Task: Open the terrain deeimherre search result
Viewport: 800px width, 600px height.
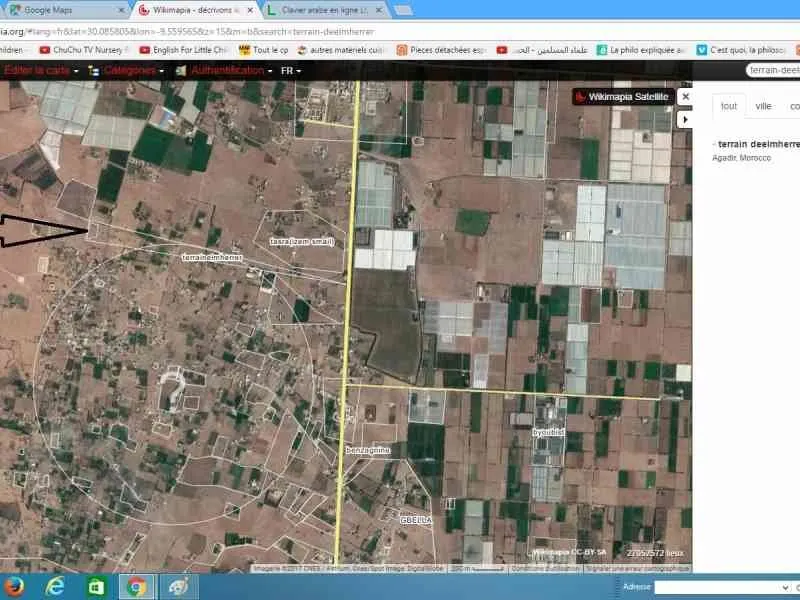Action: 758,144
